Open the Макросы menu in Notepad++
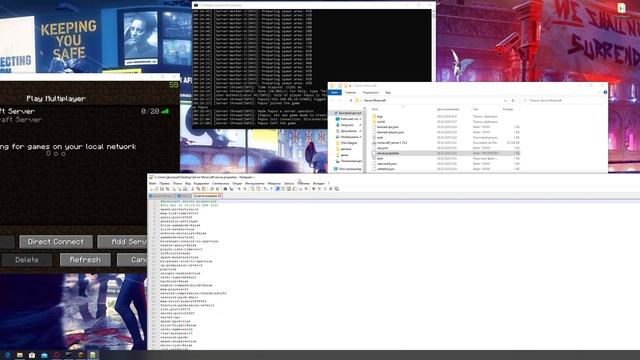640x360 pixels. click(274, 184)
